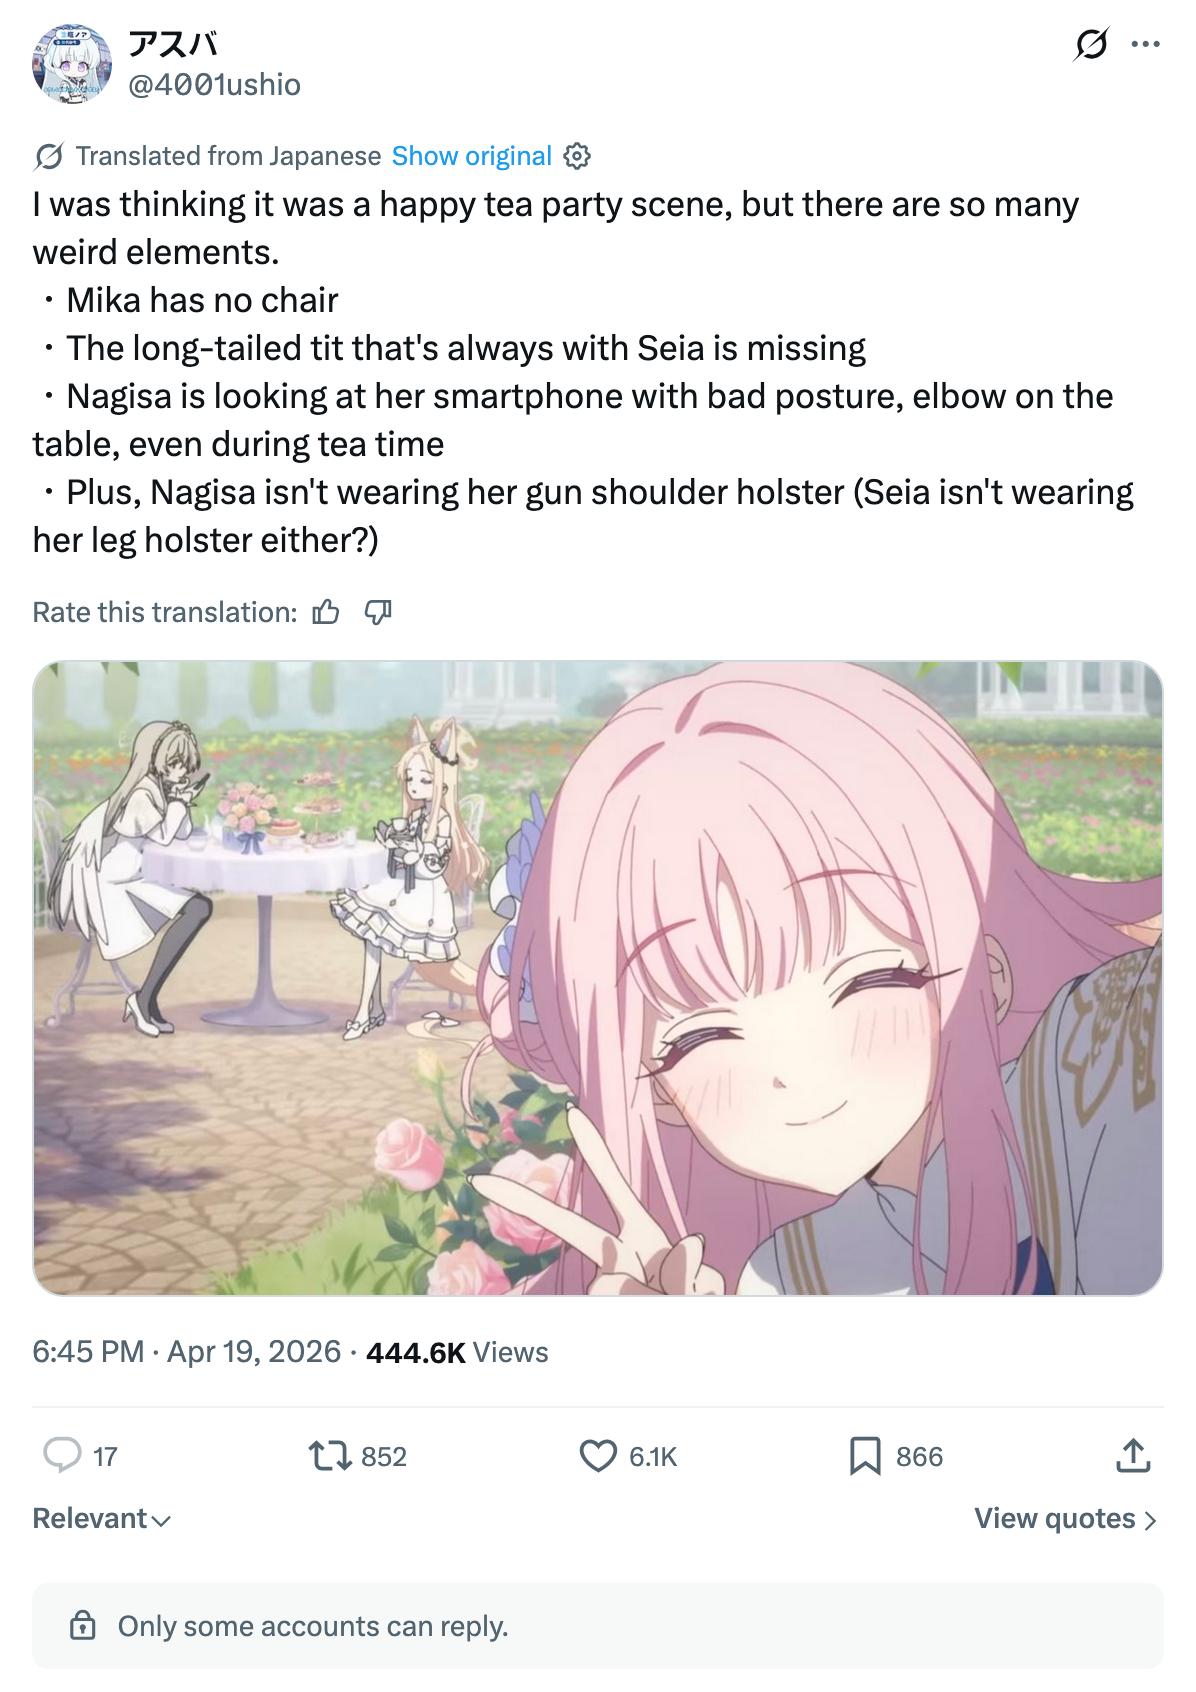The height and width of the screenshot is (1692, 1196).
Task: Click the display name アスバ
Action: click(173, 43)
